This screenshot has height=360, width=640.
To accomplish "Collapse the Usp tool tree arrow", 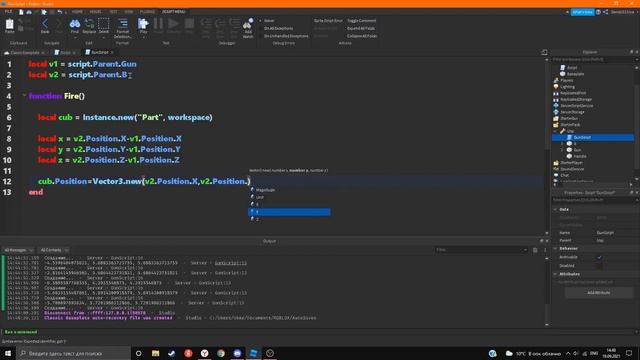I will [x=555, y=131].
